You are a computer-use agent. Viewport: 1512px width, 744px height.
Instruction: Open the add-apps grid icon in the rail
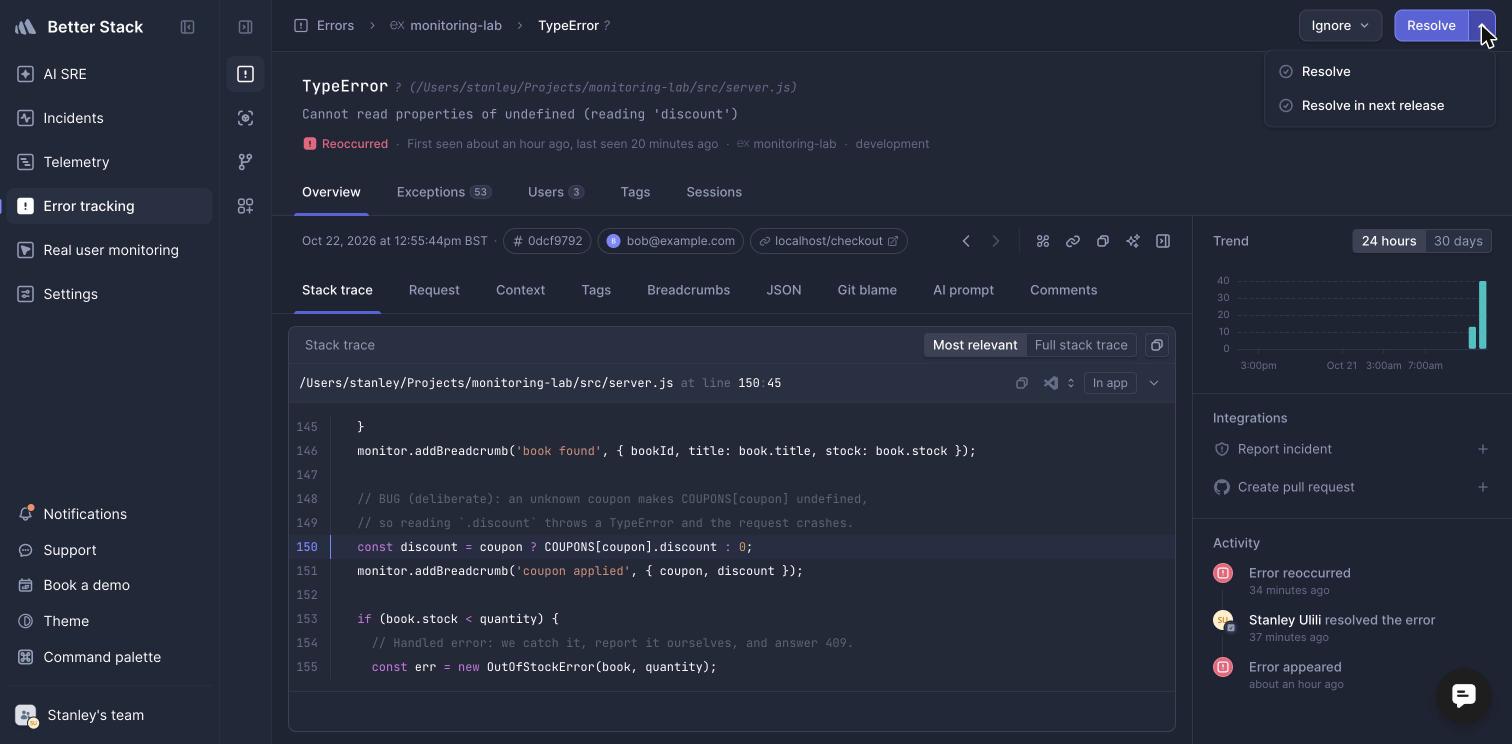click(245, 206)
